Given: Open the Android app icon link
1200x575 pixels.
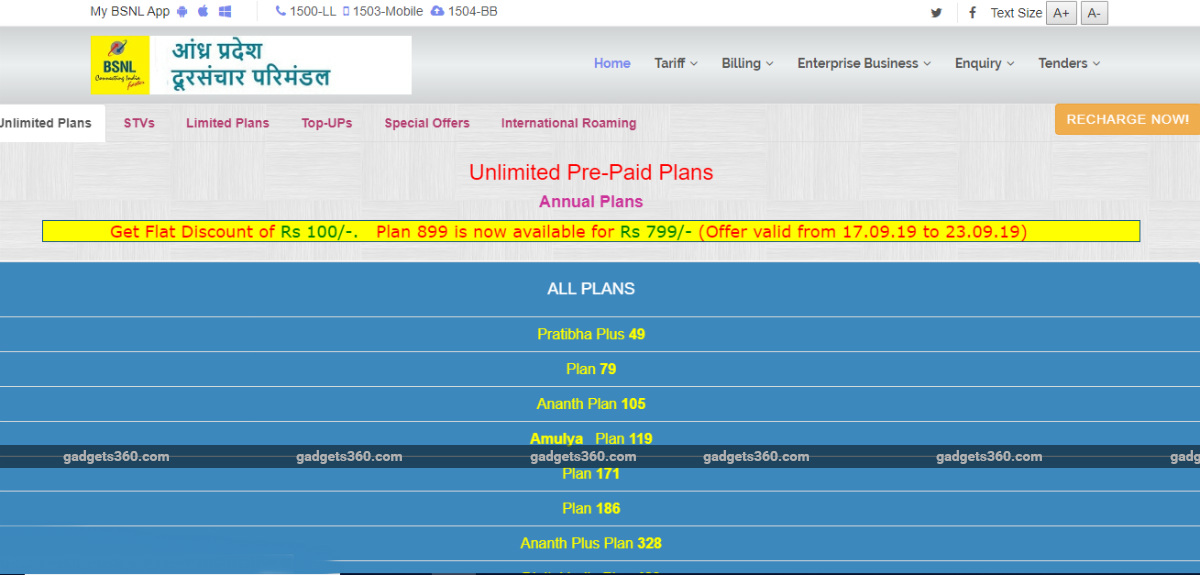Looking at the screenshot, I should point(182,12).
